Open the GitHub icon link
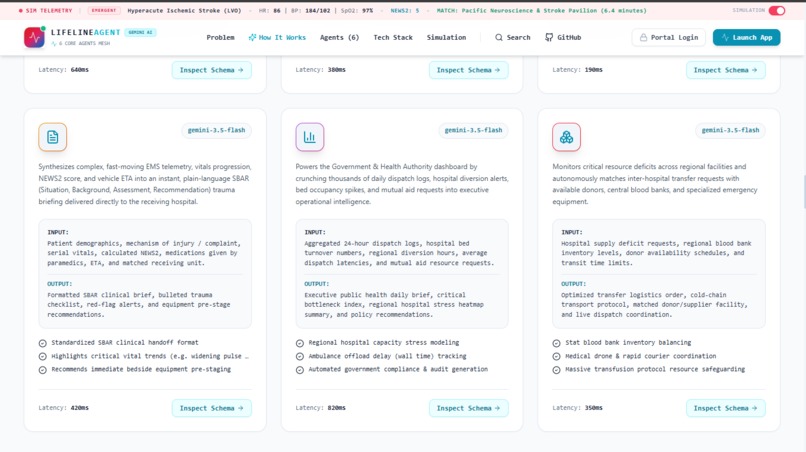Screen dimensions: 806x452 coord(549,38)
